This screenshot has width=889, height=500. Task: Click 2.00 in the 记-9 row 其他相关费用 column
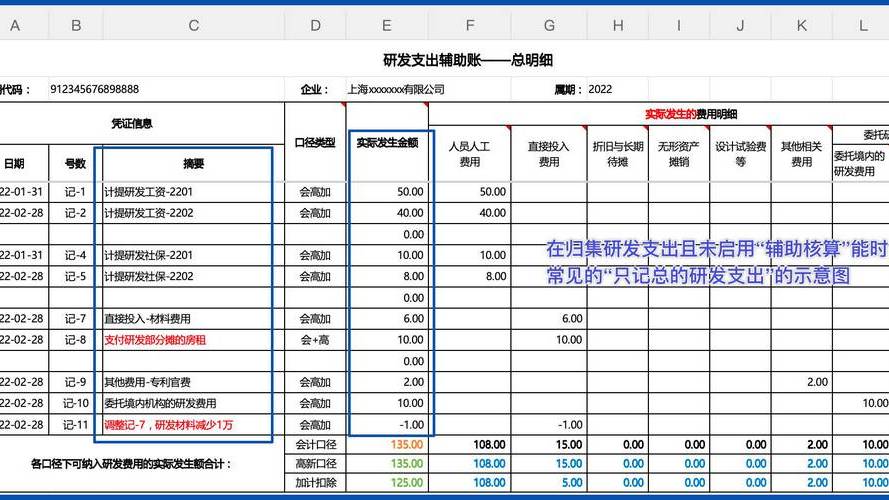point(818,382)
